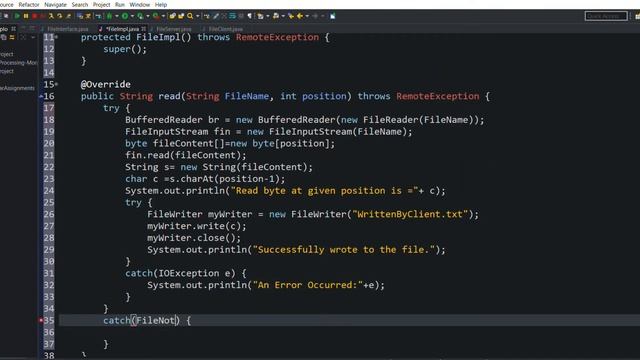Open the Navigate menu
Screen dimensions: 640x360
tap(56, 4)
